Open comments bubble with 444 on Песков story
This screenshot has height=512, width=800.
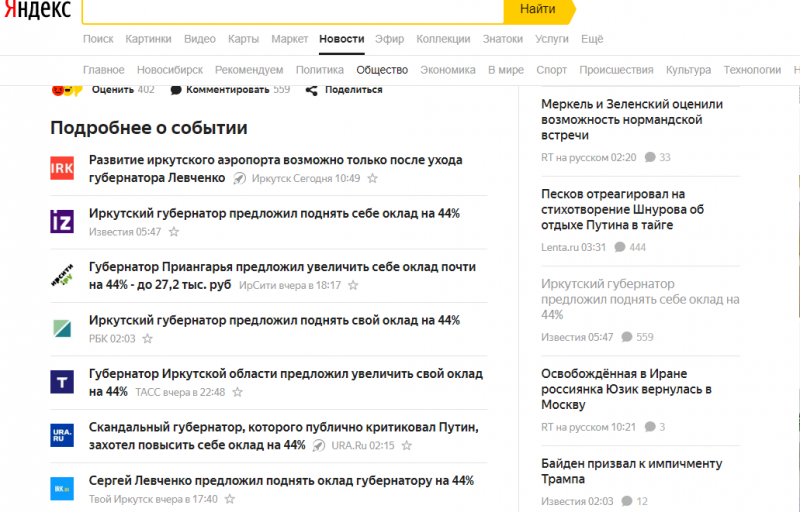[620, 247]
